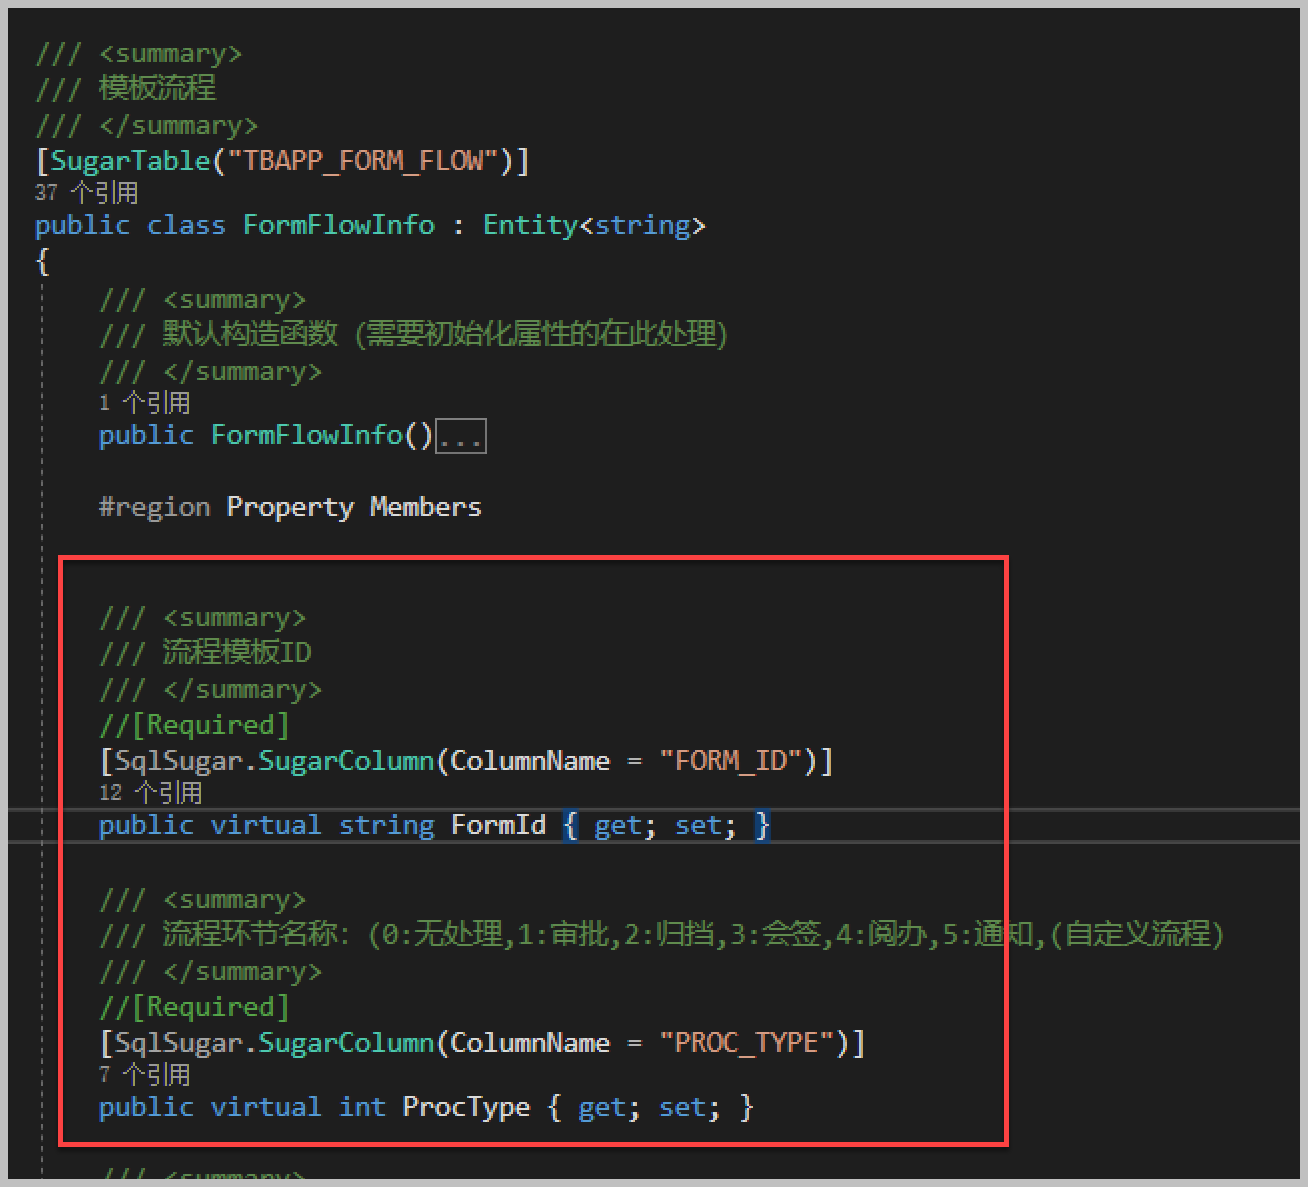Image resolution: width=1308 pixels, height=1187 pixels.
Task: Click the 'int' keyword of ProcType
Action: coord(362,1107)
